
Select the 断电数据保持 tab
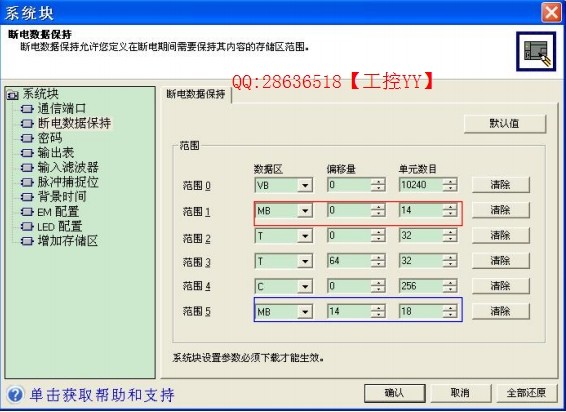pyautogui.click(x=196, y=94)
